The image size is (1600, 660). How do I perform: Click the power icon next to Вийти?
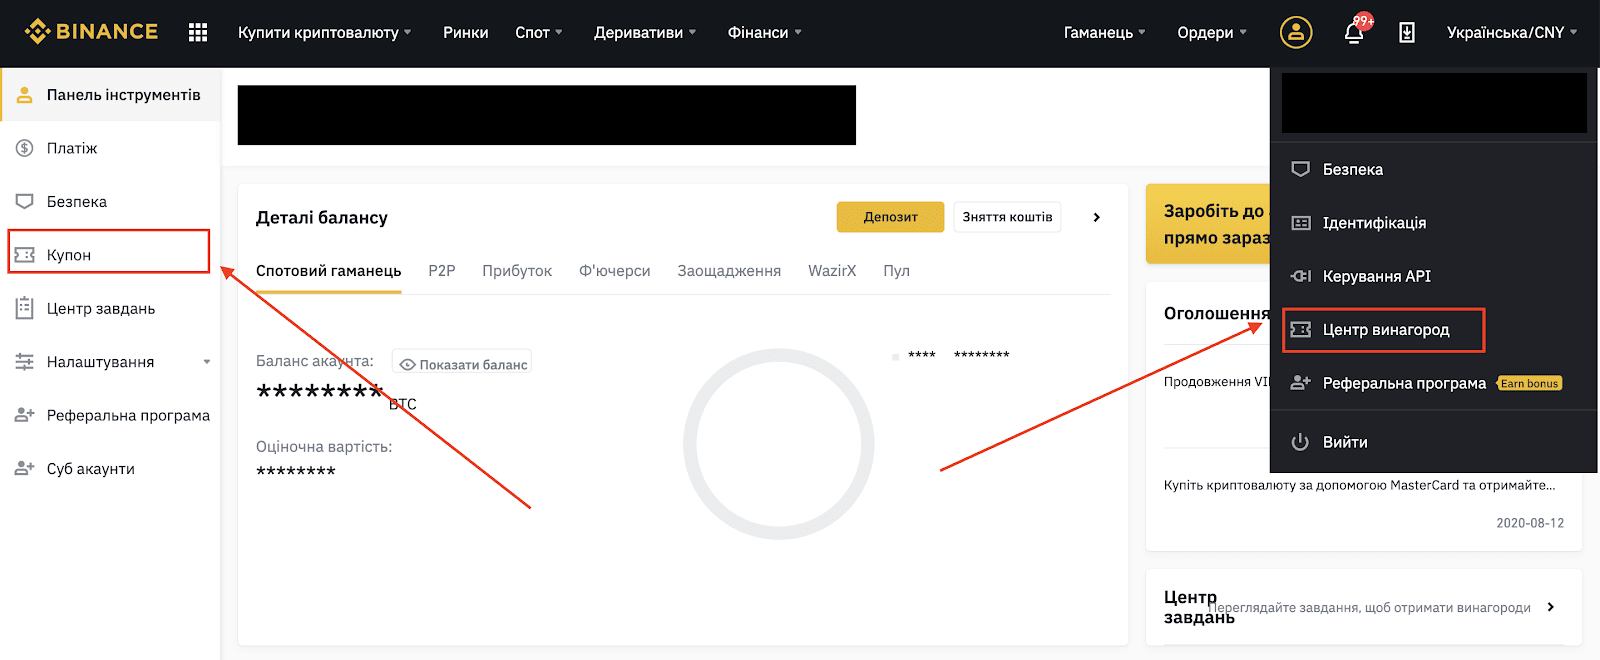1300,442
